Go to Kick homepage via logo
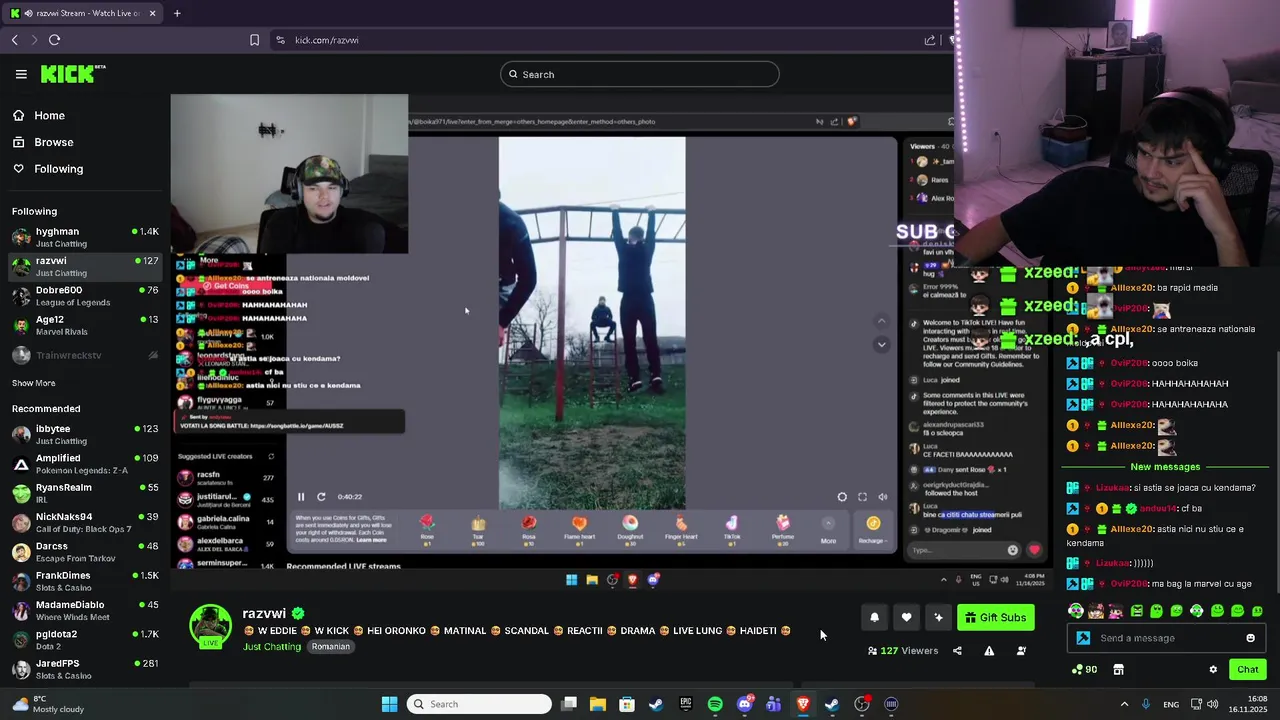Image resolution: width=1280 pixels, height=720 pixels. coord(72,74)
